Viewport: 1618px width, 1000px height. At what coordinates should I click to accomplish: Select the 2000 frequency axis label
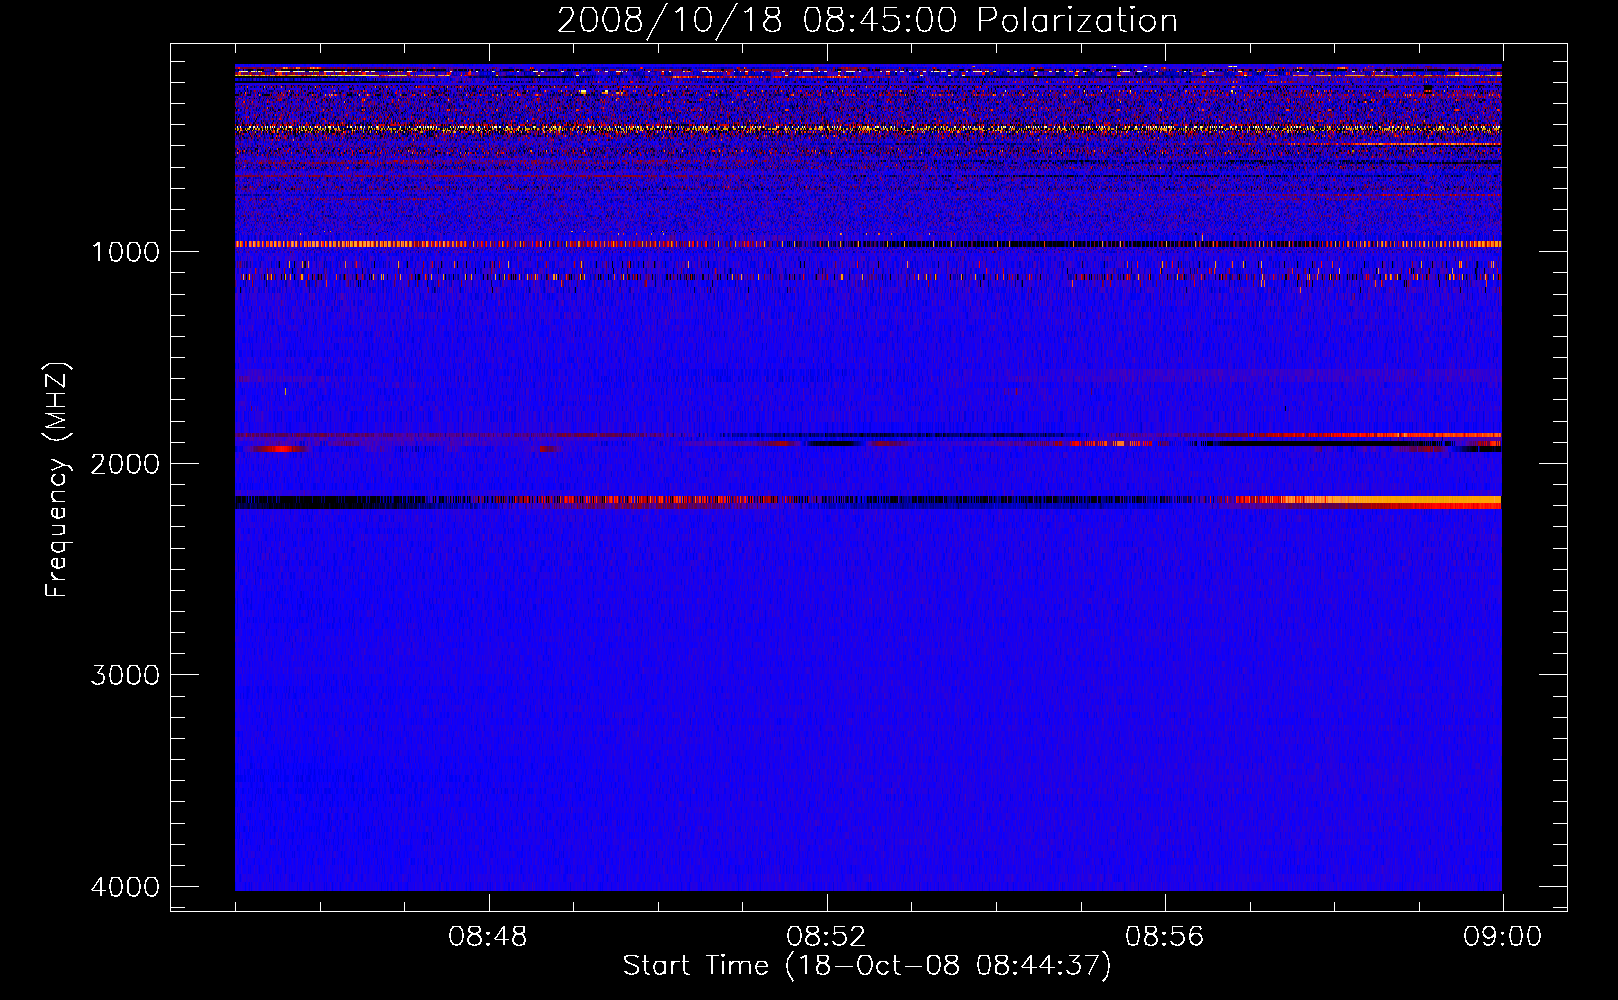[125, 464]
